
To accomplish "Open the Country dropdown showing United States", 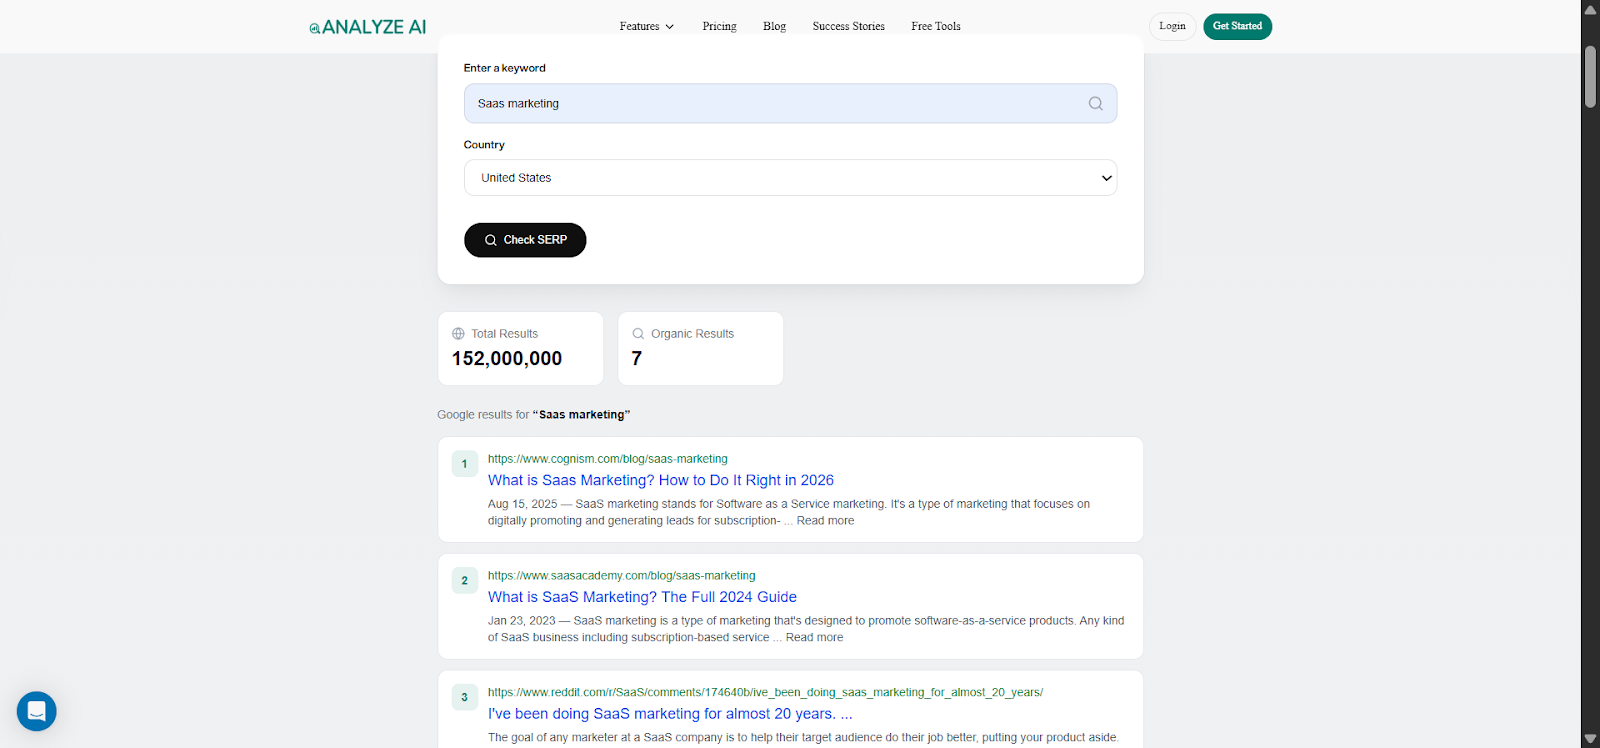I will (x=790, y=178).
